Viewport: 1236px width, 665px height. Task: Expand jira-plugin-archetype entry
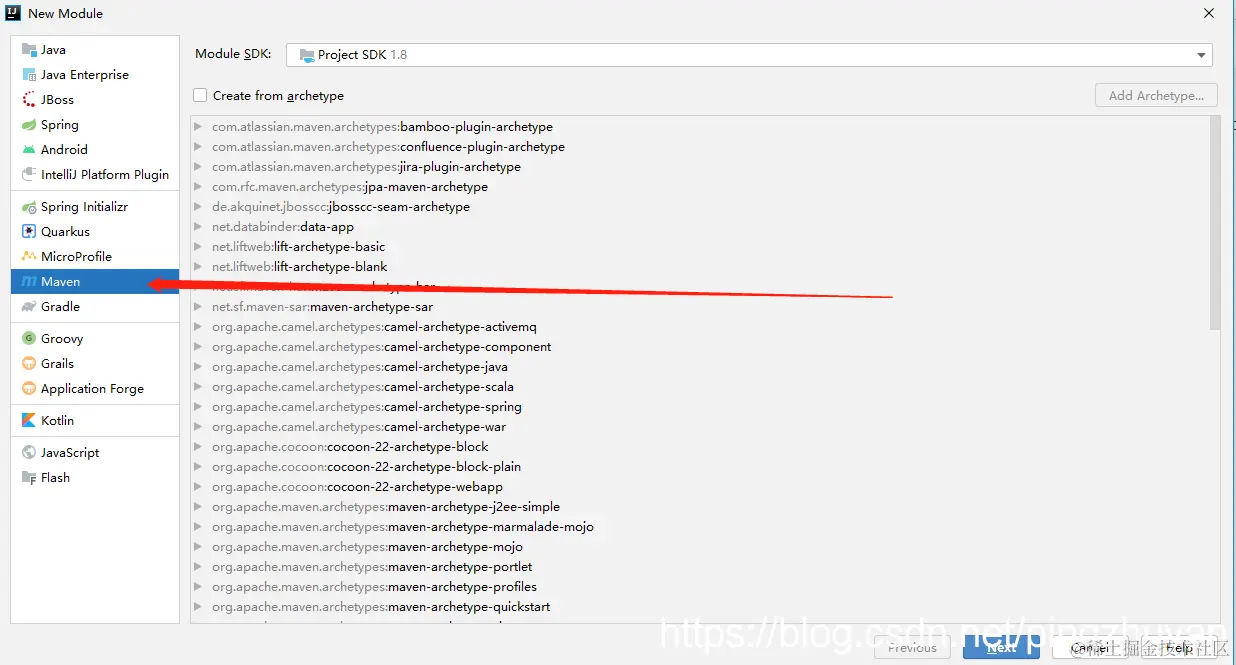[x=199, y=167]
